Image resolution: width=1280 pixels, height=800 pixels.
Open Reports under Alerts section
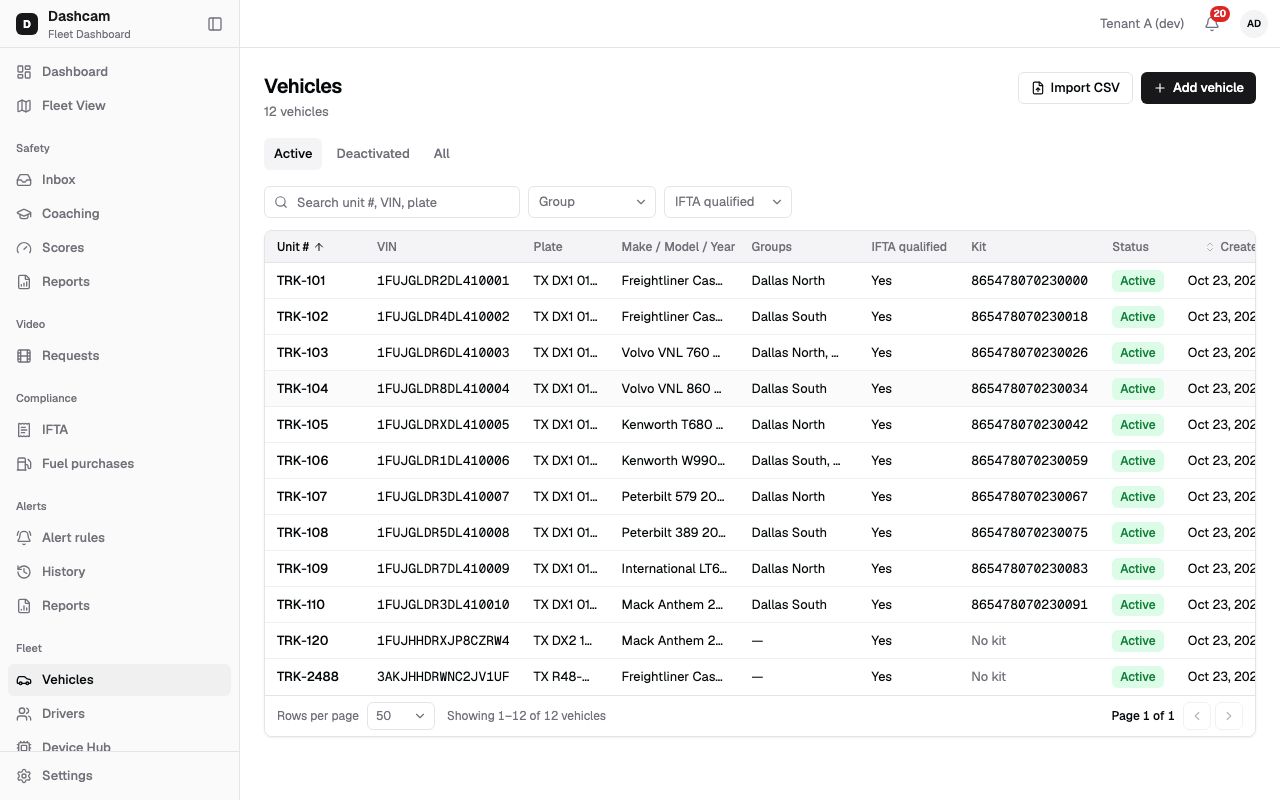pos(120,606)
